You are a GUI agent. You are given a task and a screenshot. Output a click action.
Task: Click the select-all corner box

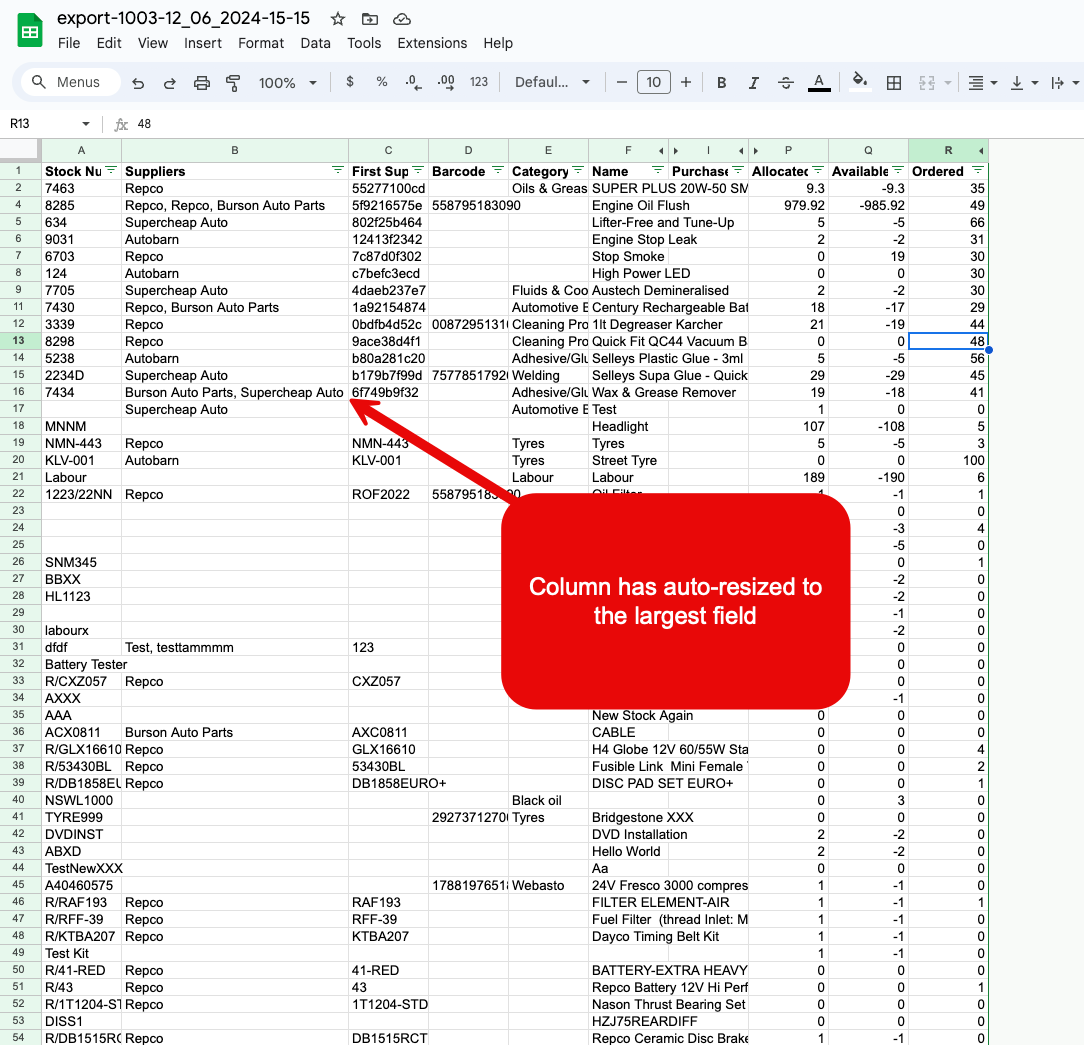(19, 149)
